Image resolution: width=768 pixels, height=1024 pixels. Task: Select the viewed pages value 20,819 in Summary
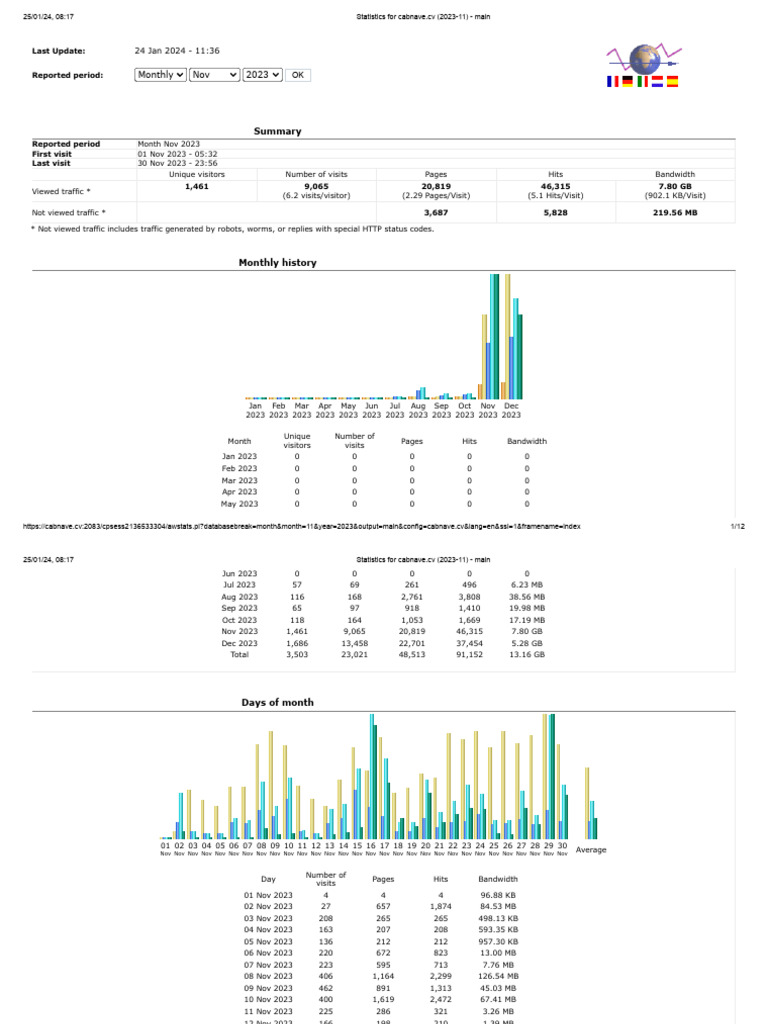click(436, 186)
